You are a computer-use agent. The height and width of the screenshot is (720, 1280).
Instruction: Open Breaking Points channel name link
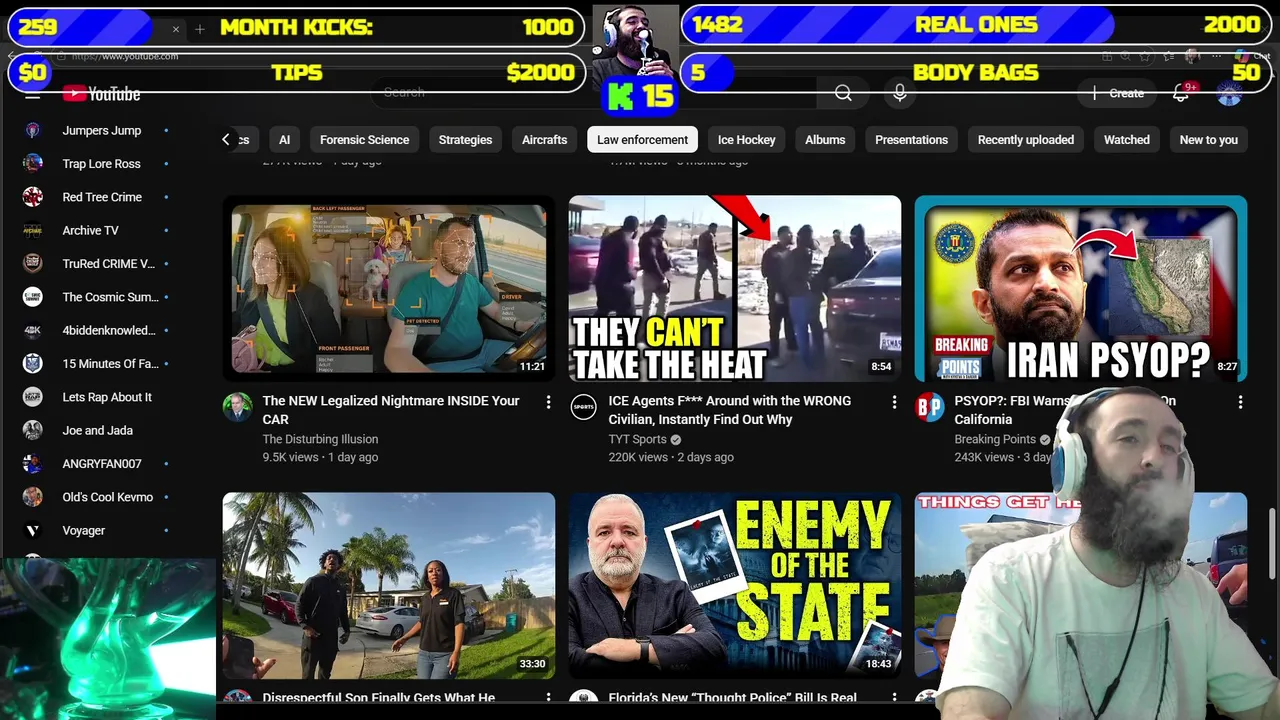click(x=995, y=439)
